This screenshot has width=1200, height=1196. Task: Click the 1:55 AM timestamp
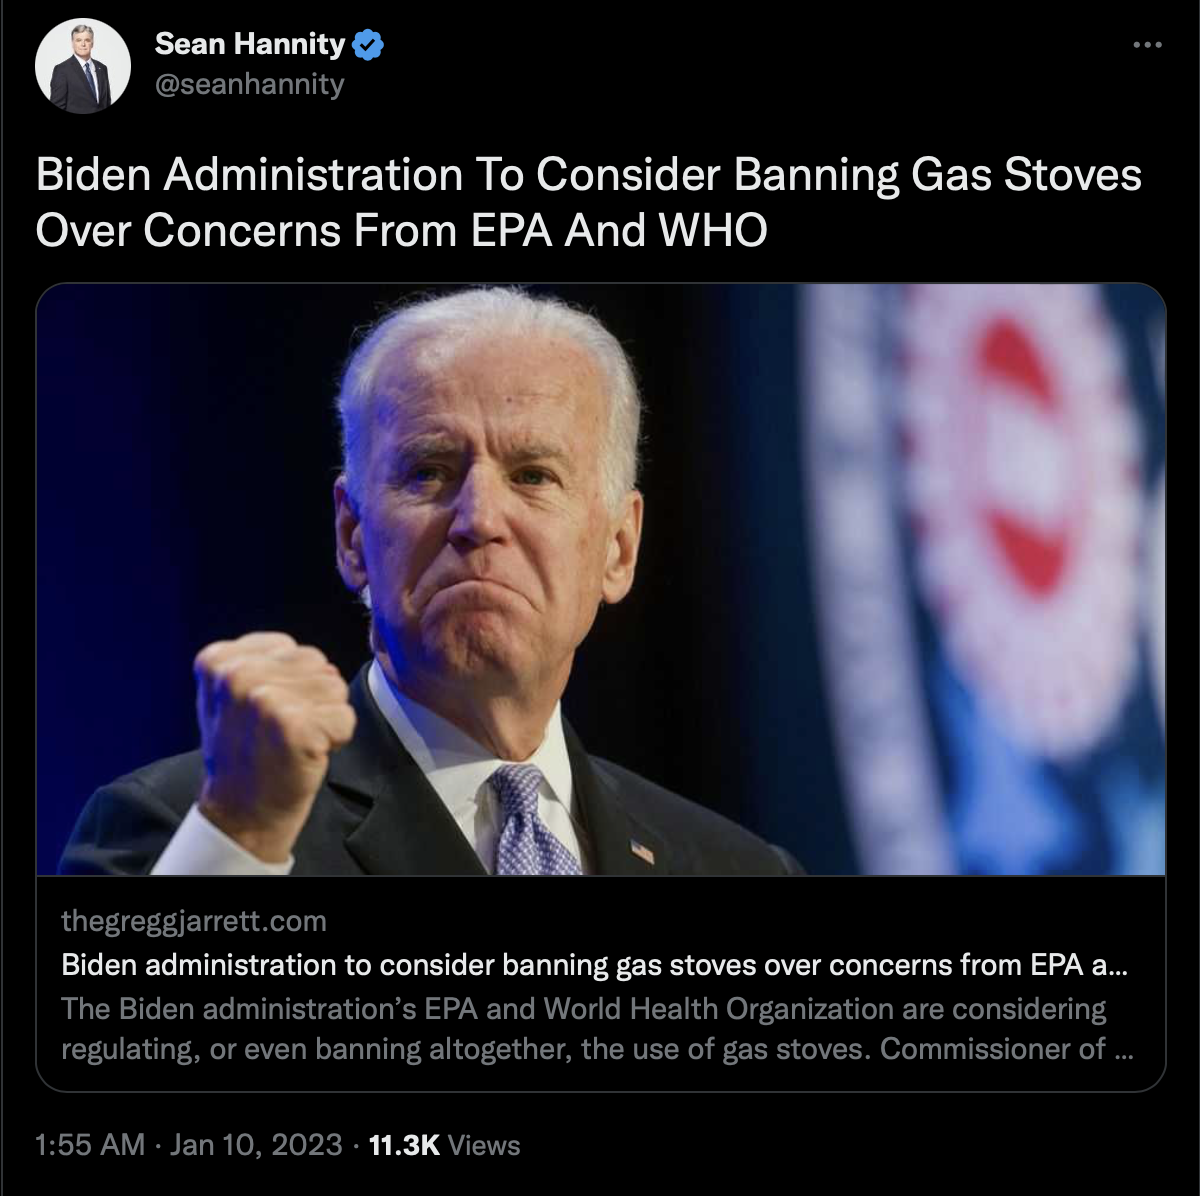(90, 1145)
